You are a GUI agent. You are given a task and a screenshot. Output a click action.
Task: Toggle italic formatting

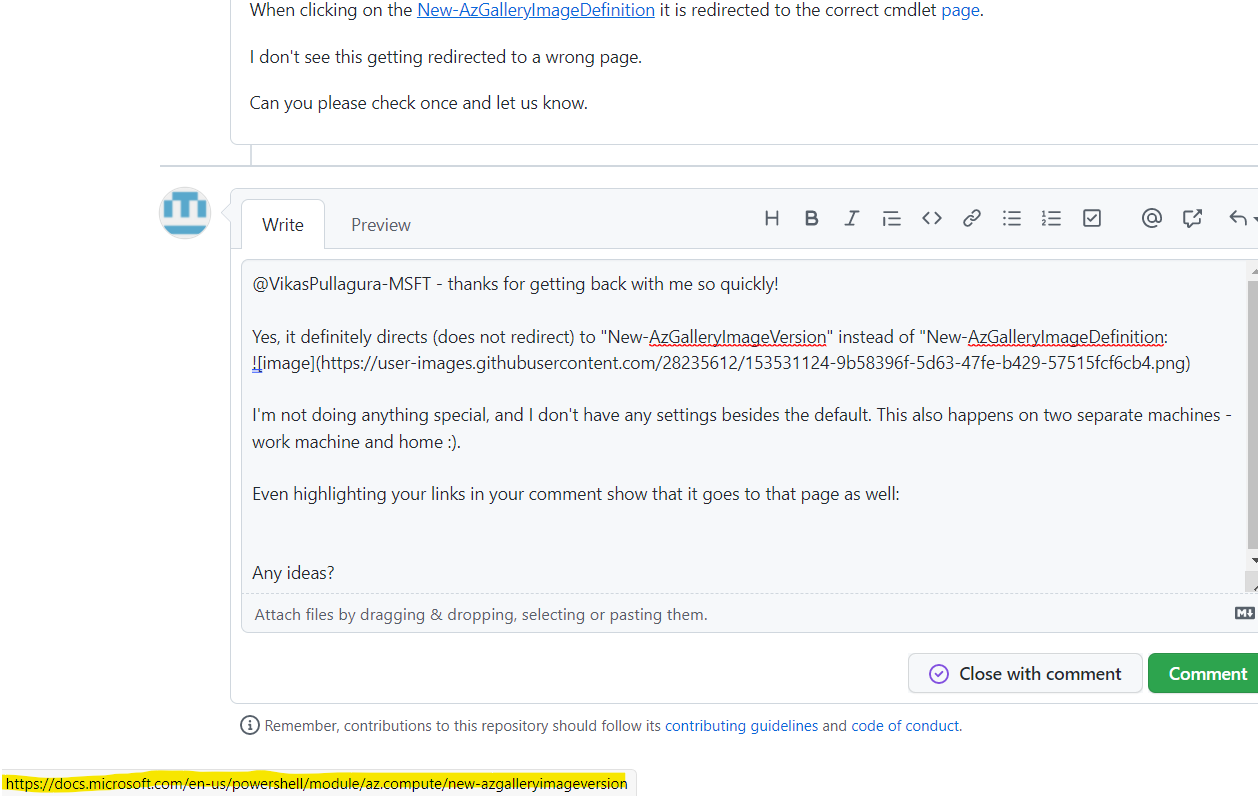[x=851, y=218]
